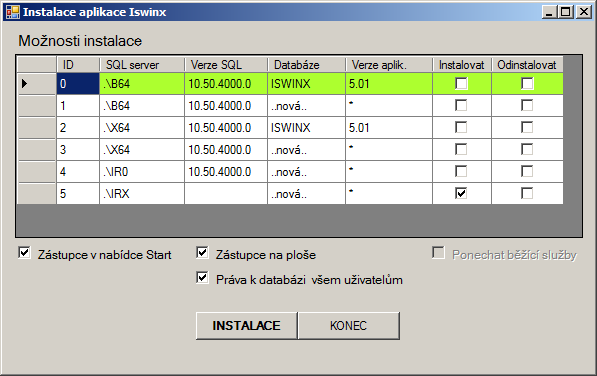Click Verze aplik. 5.01 in row 2
The height and width of the screenshot is (376, 597).
pyautogui.click(x=389, y=127)
